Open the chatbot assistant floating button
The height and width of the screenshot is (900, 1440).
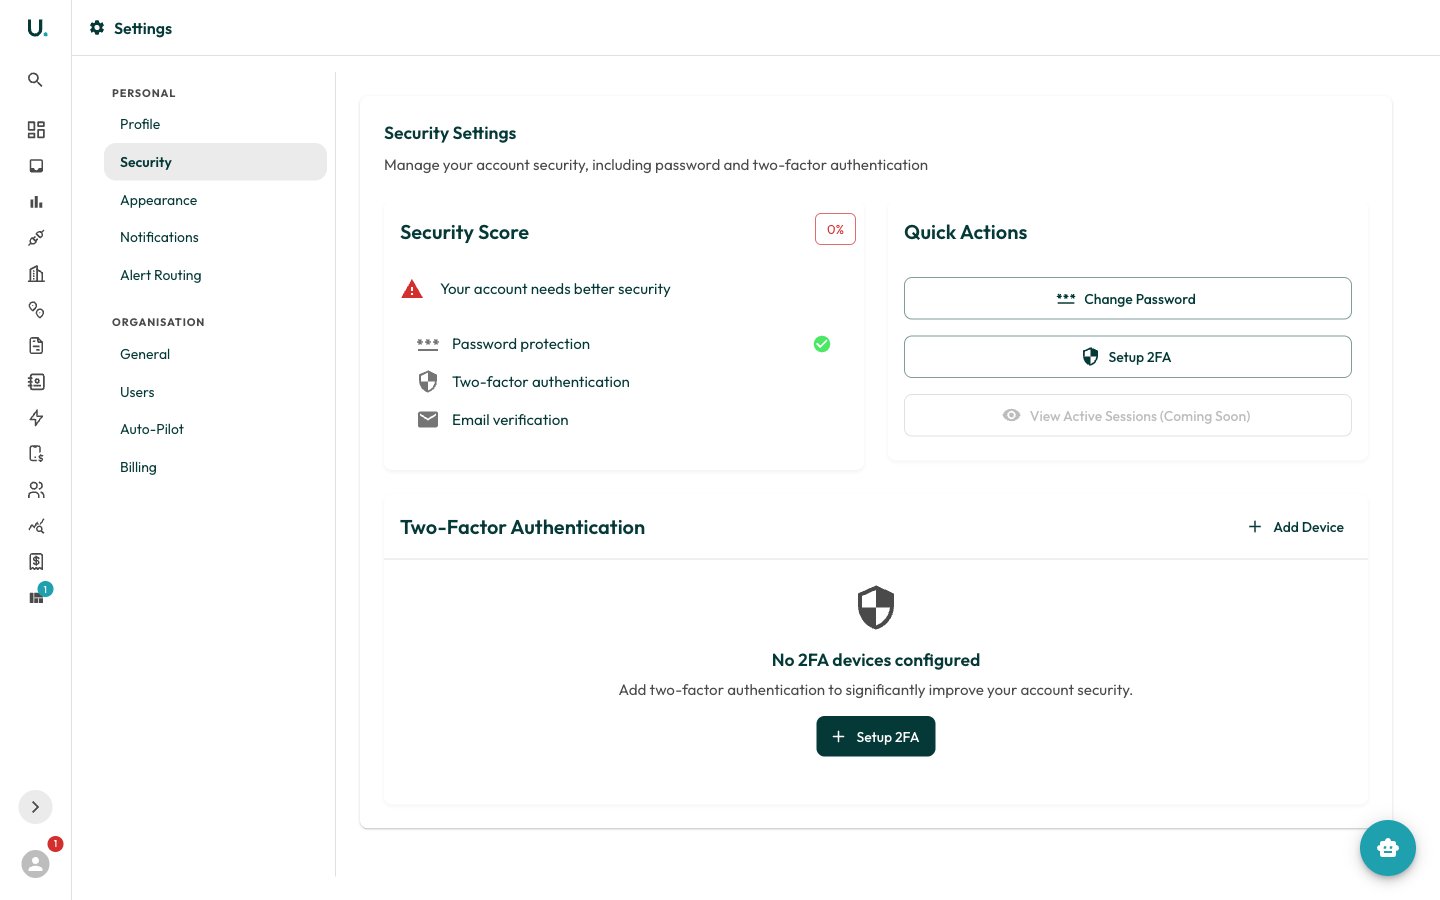point(1387,848)
